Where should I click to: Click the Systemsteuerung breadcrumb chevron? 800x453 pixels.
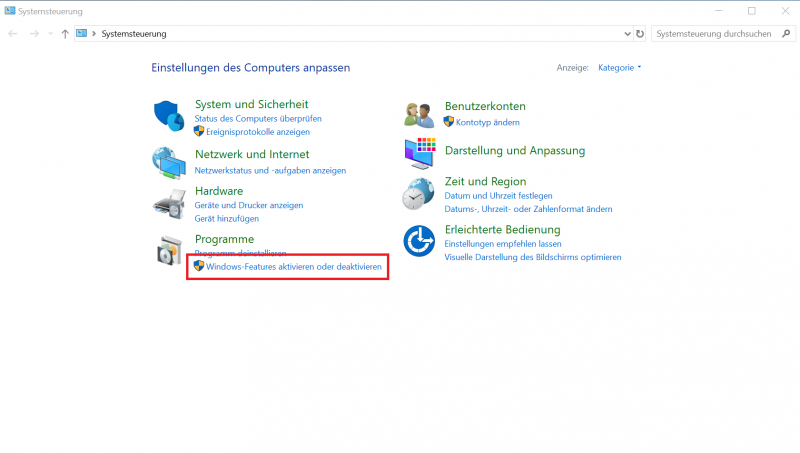pos(94,33)
